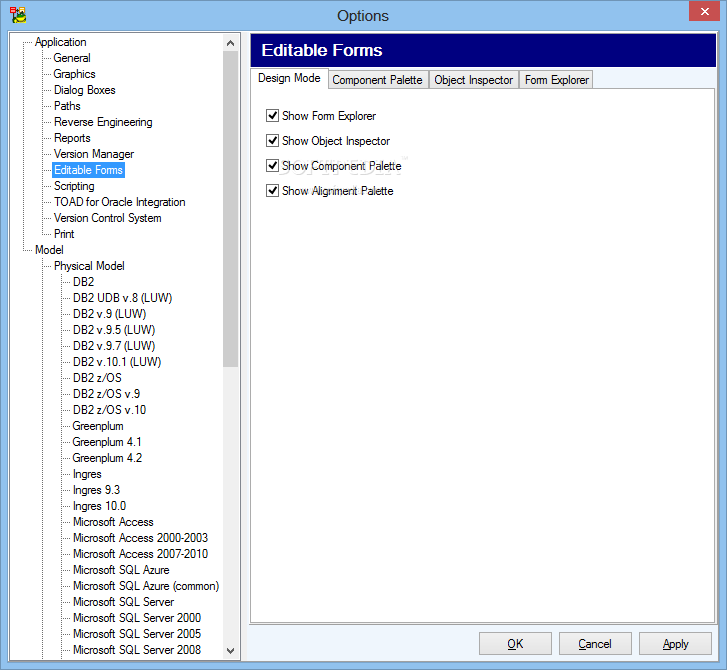Select DB2 z/OS v.10

tap(109, 410)
